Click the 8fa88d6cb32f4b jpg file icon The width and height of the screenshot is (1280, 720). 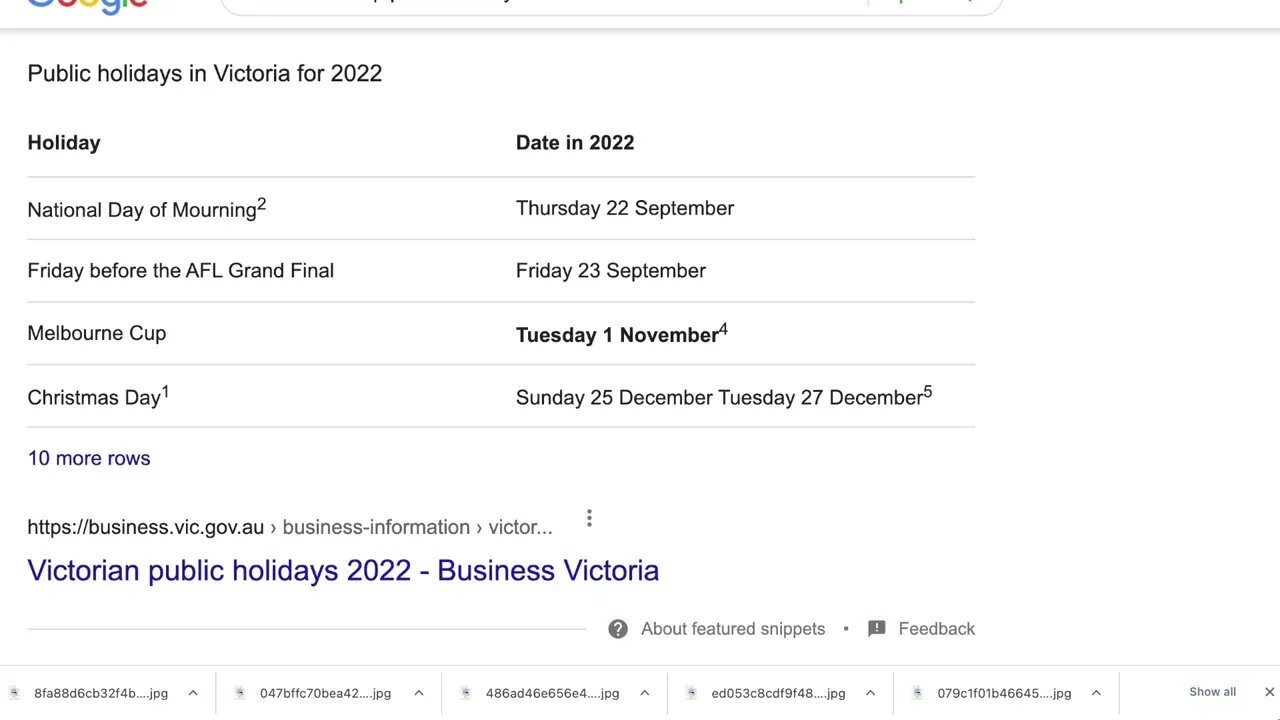pos(14,693)
